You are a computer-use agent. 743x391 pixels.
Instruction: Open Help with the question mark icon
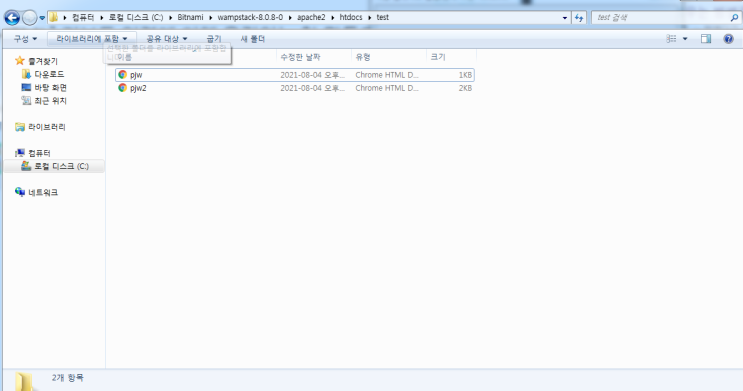coord(728,39)
